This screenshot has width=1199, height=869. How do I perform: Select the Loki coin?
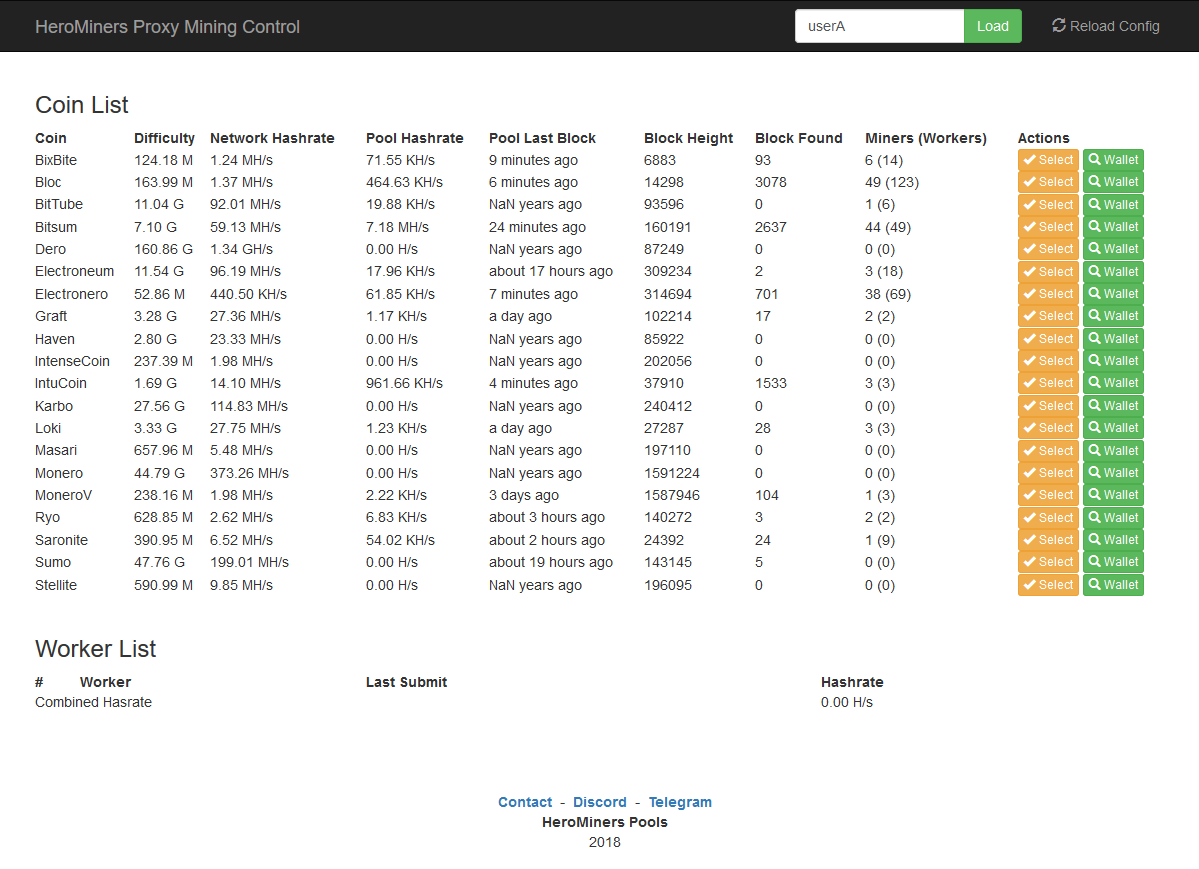pyautogui.click(x=1048, y=428)
